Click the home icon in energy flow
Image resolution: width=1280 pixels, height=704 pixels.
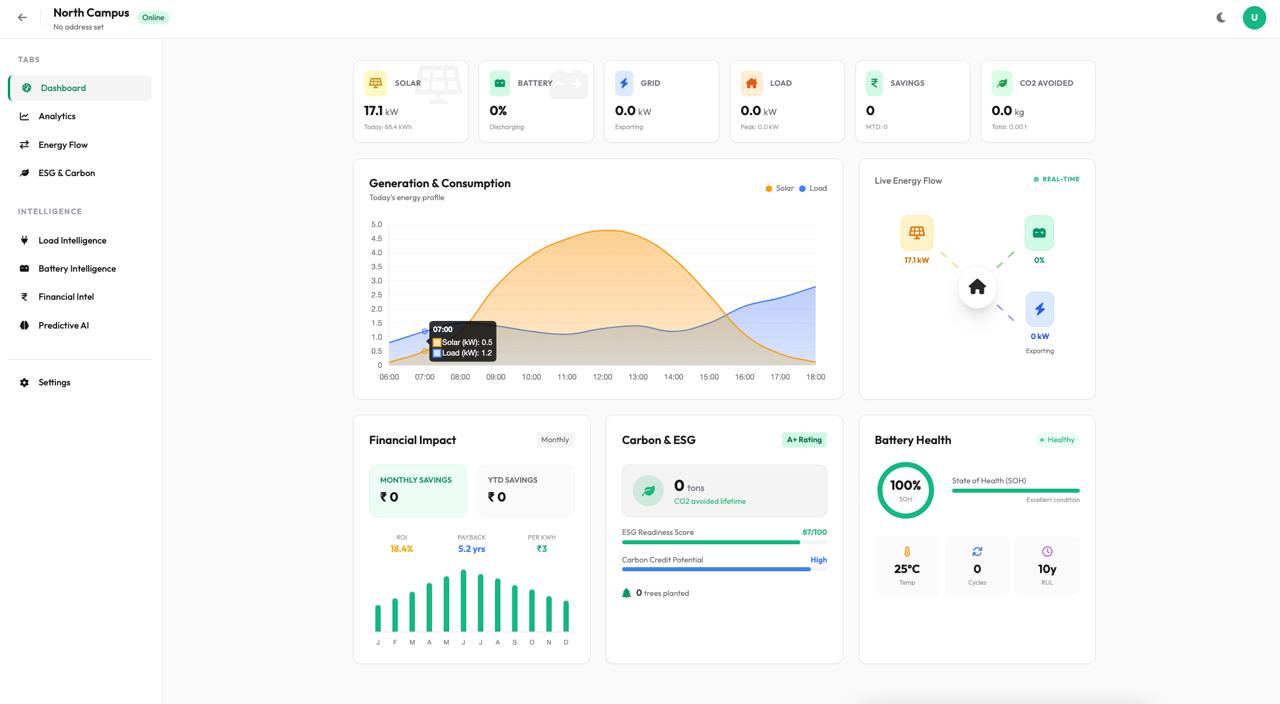click(x=977, y=288)
